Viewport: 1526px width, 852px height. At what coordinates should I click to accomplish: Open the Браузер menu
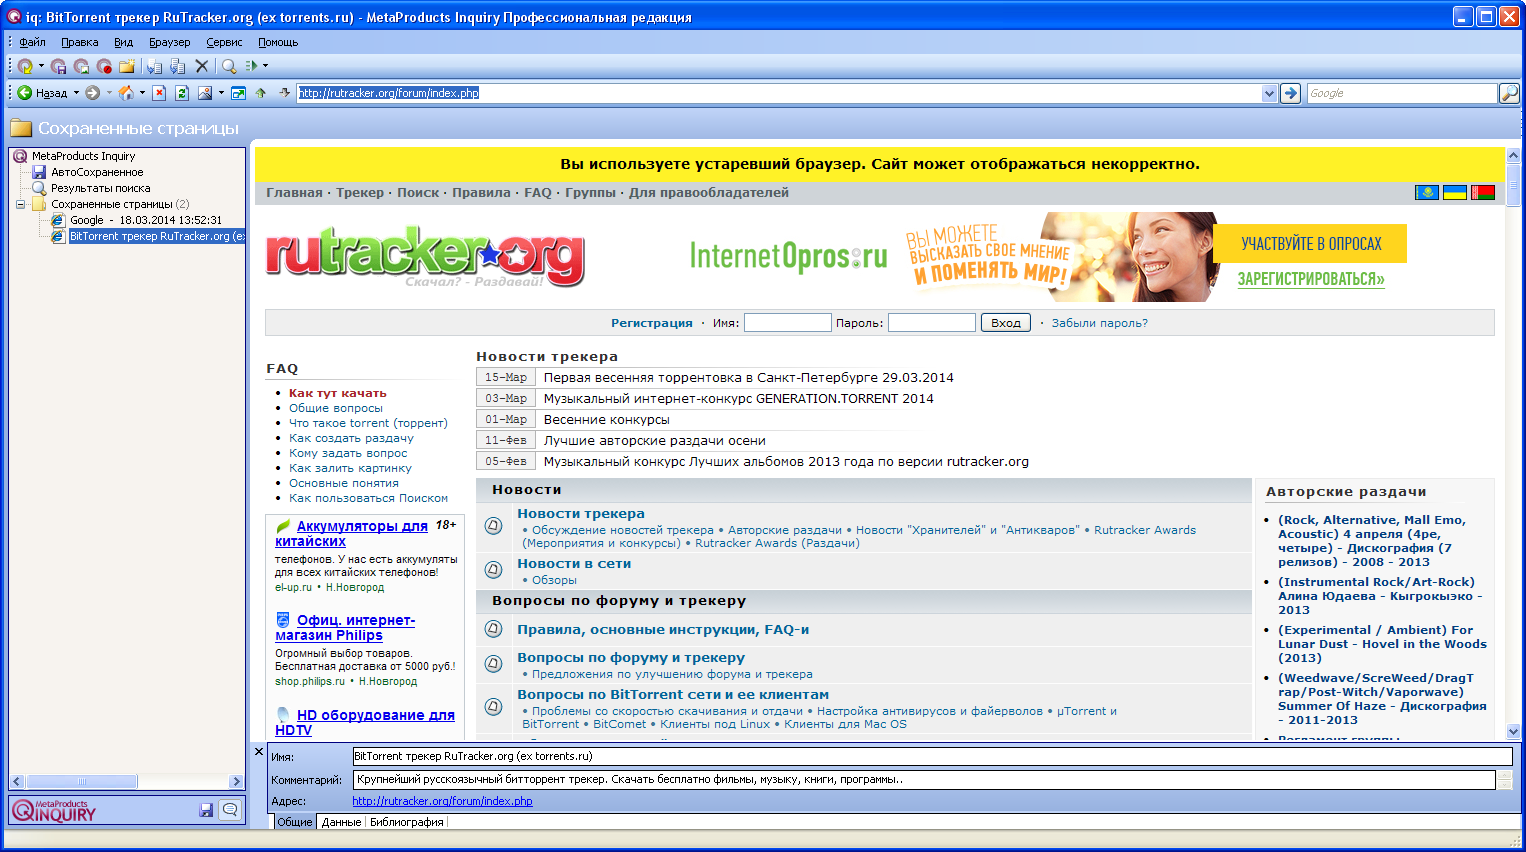[x=169, y=42]
